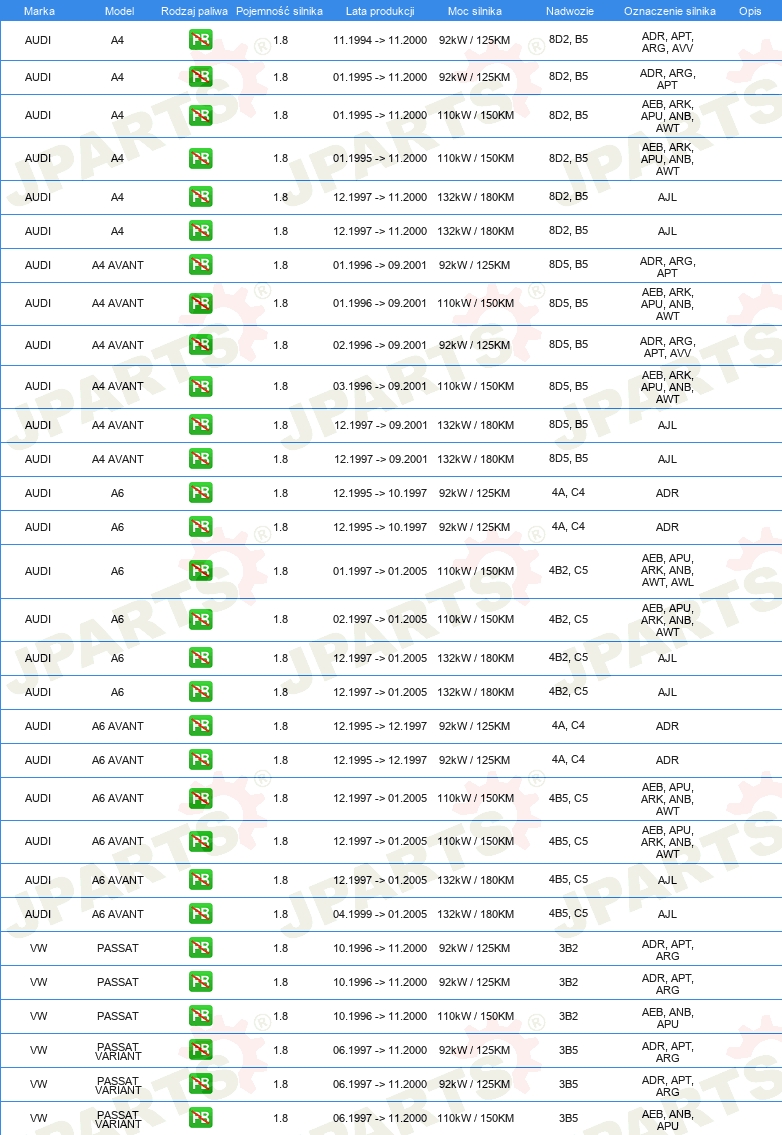Click 'AJL' in the A6 AVANT 04.1999 row
The width and height of the screenshot is (782, 1135).
(668, 914)
